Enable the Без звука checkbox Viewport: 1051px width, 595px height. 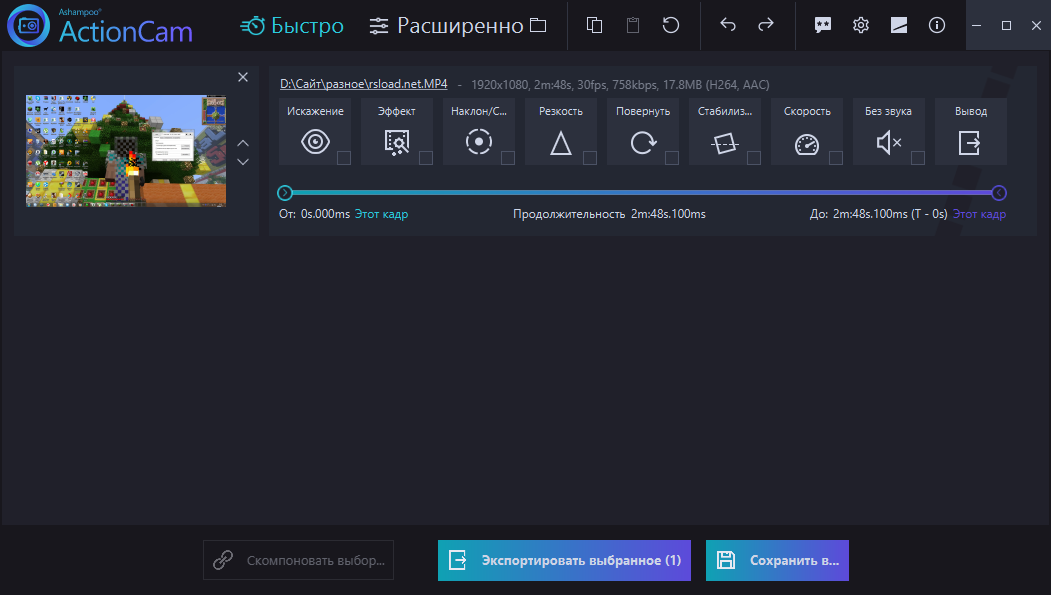[918, 158]
